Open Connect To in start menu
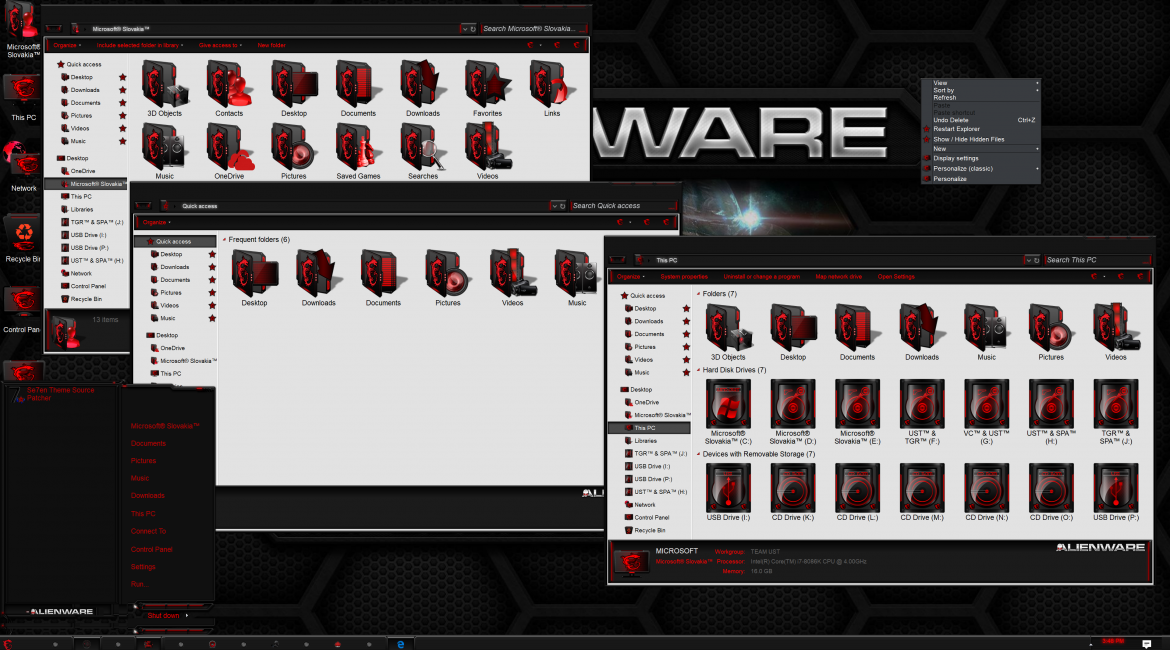Image resolution: width=1170 pixels, height=650 pixels. pos(148,531)
